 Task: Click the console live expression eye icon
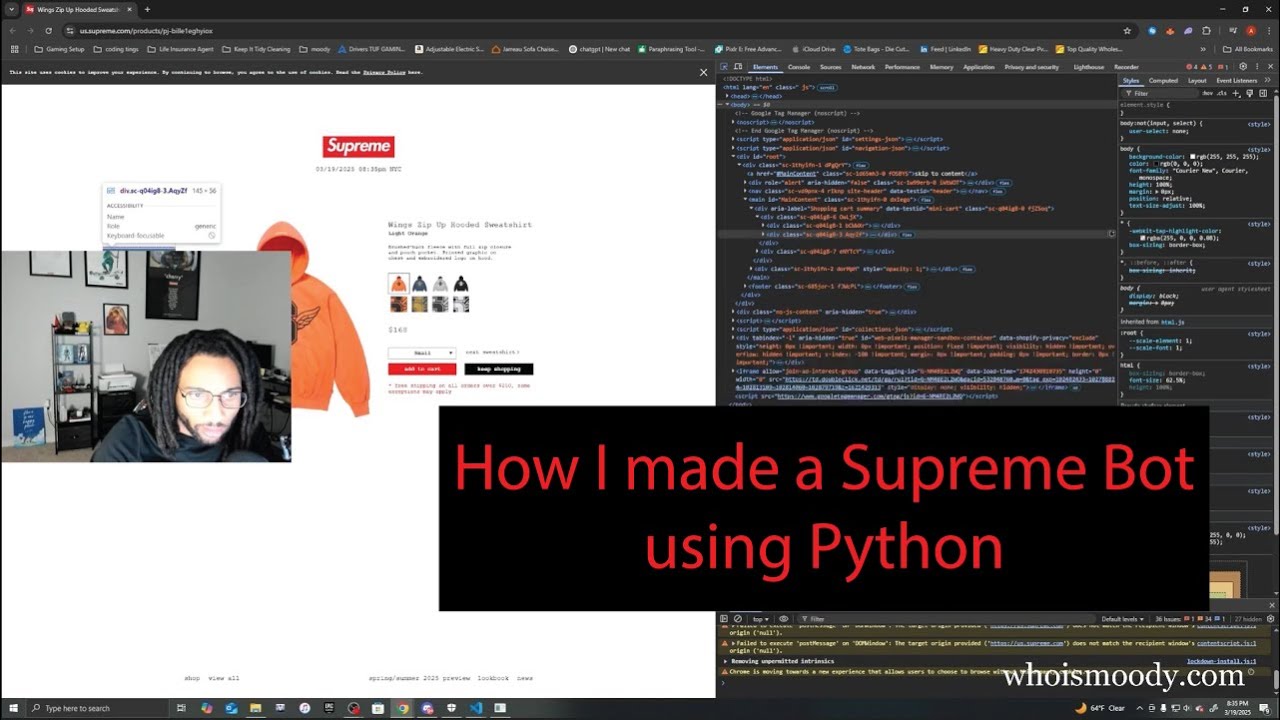pos(783,619)
